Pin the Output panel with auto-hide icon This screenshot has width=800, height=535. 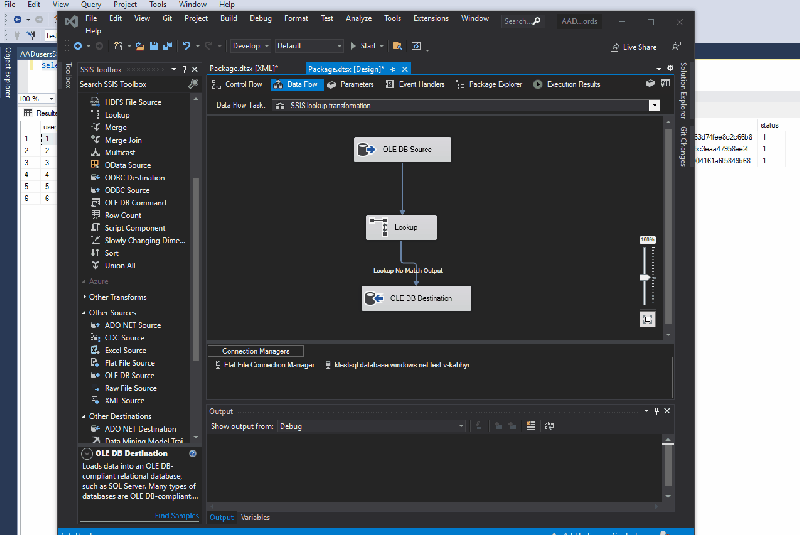point(657,411)
